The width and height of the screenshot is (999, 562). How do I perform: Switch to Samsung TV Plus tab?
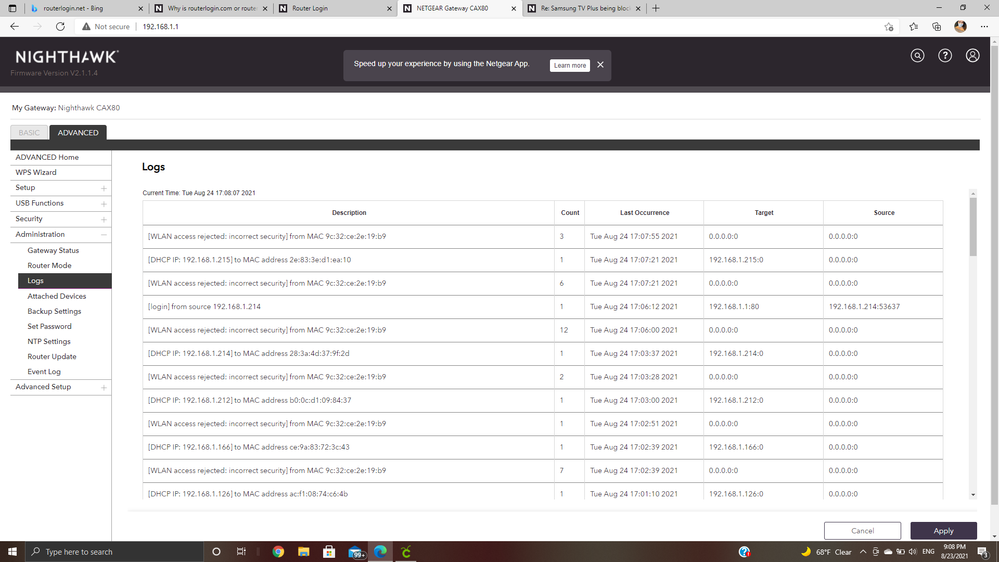tap(584, 8)
